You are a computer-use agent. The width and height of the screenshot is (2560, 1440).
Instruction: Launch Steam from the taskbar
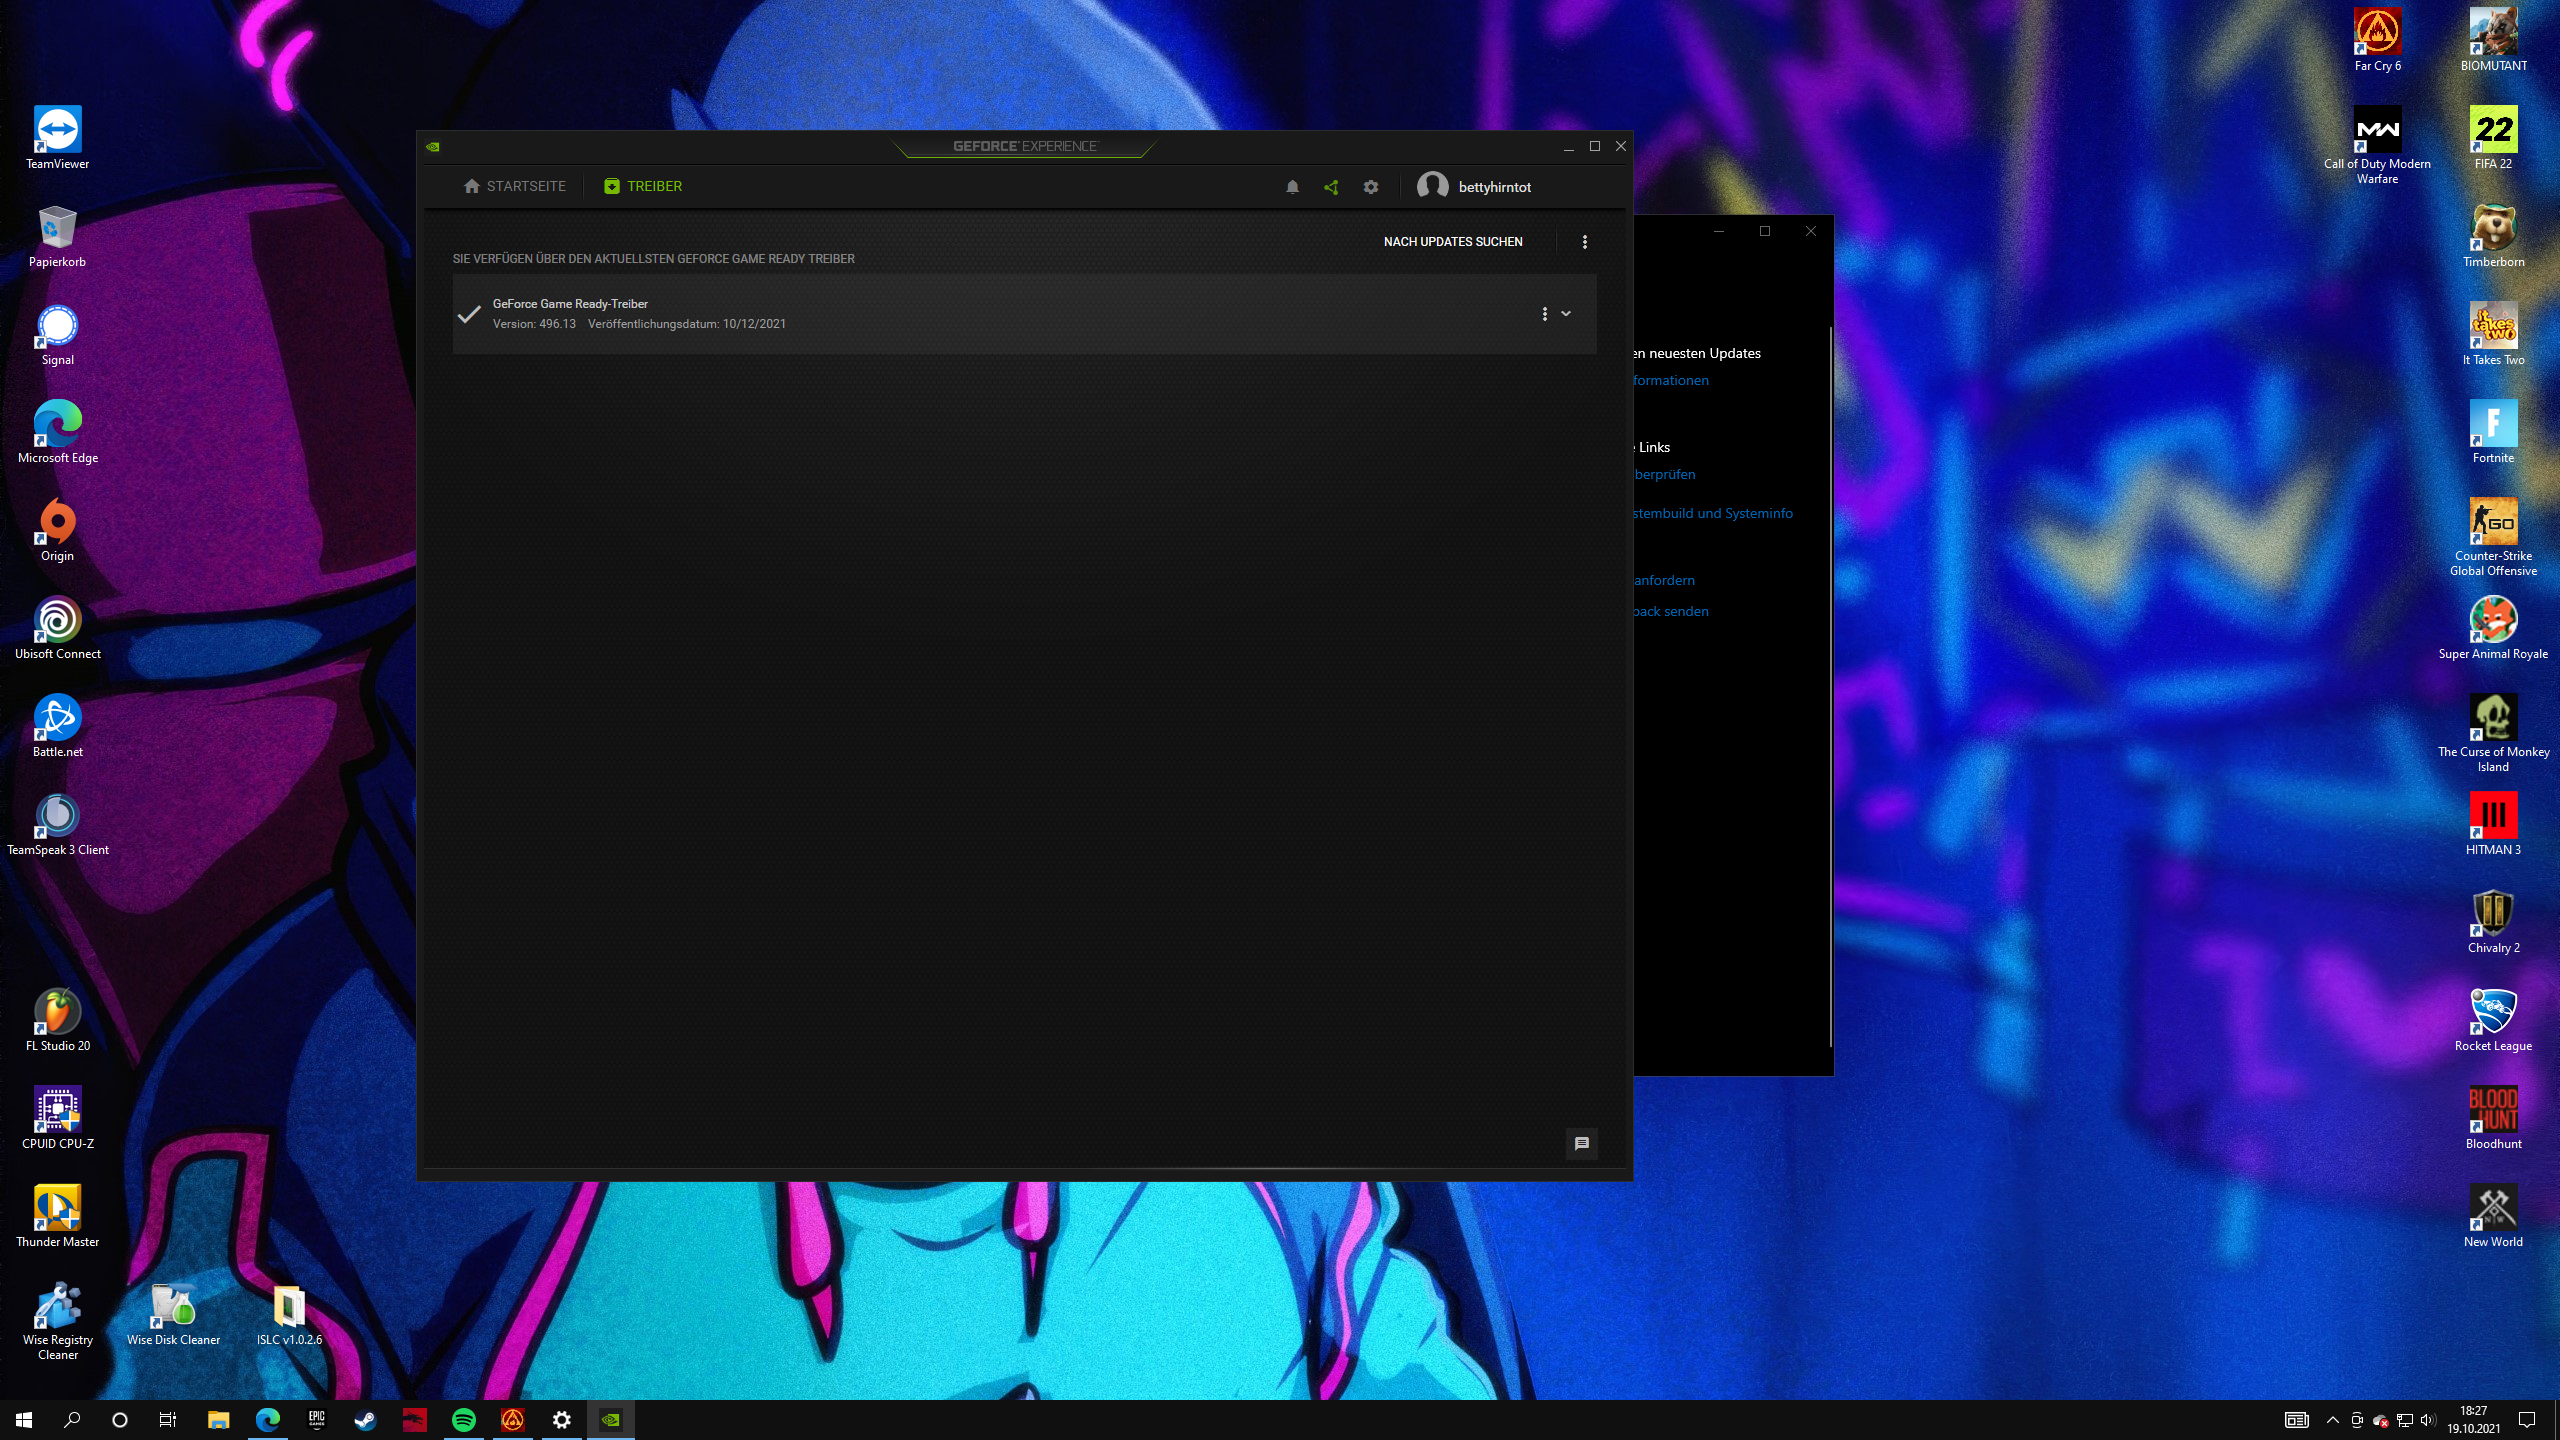click(366, 1420)
